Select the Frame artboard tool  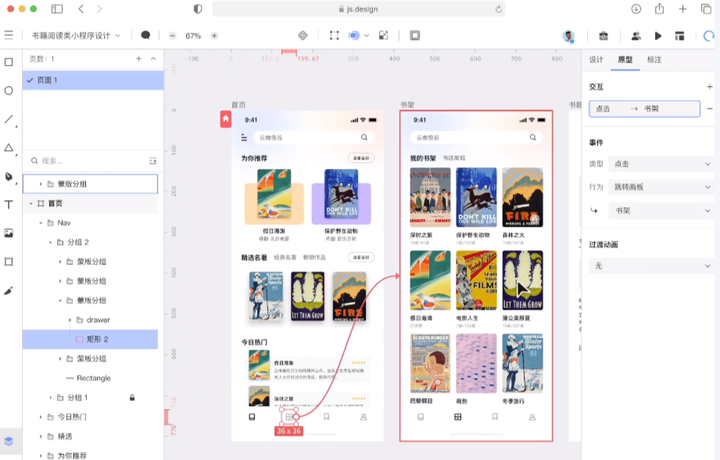(x=9, y=262)
